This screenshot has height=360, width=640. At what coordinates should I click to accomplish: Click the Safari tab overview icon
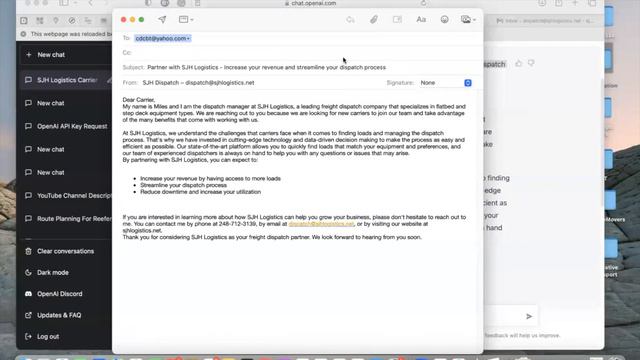click(x=592, y=3)
